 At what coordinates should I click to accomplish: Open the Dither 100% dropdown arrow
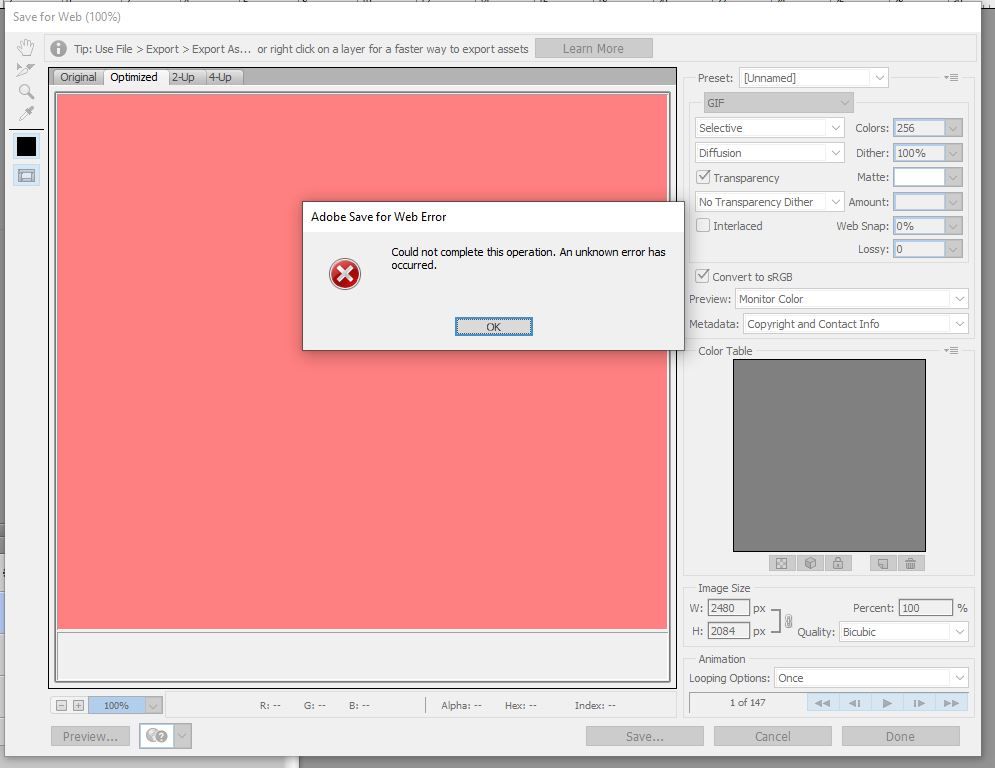(x=952, y=153)
